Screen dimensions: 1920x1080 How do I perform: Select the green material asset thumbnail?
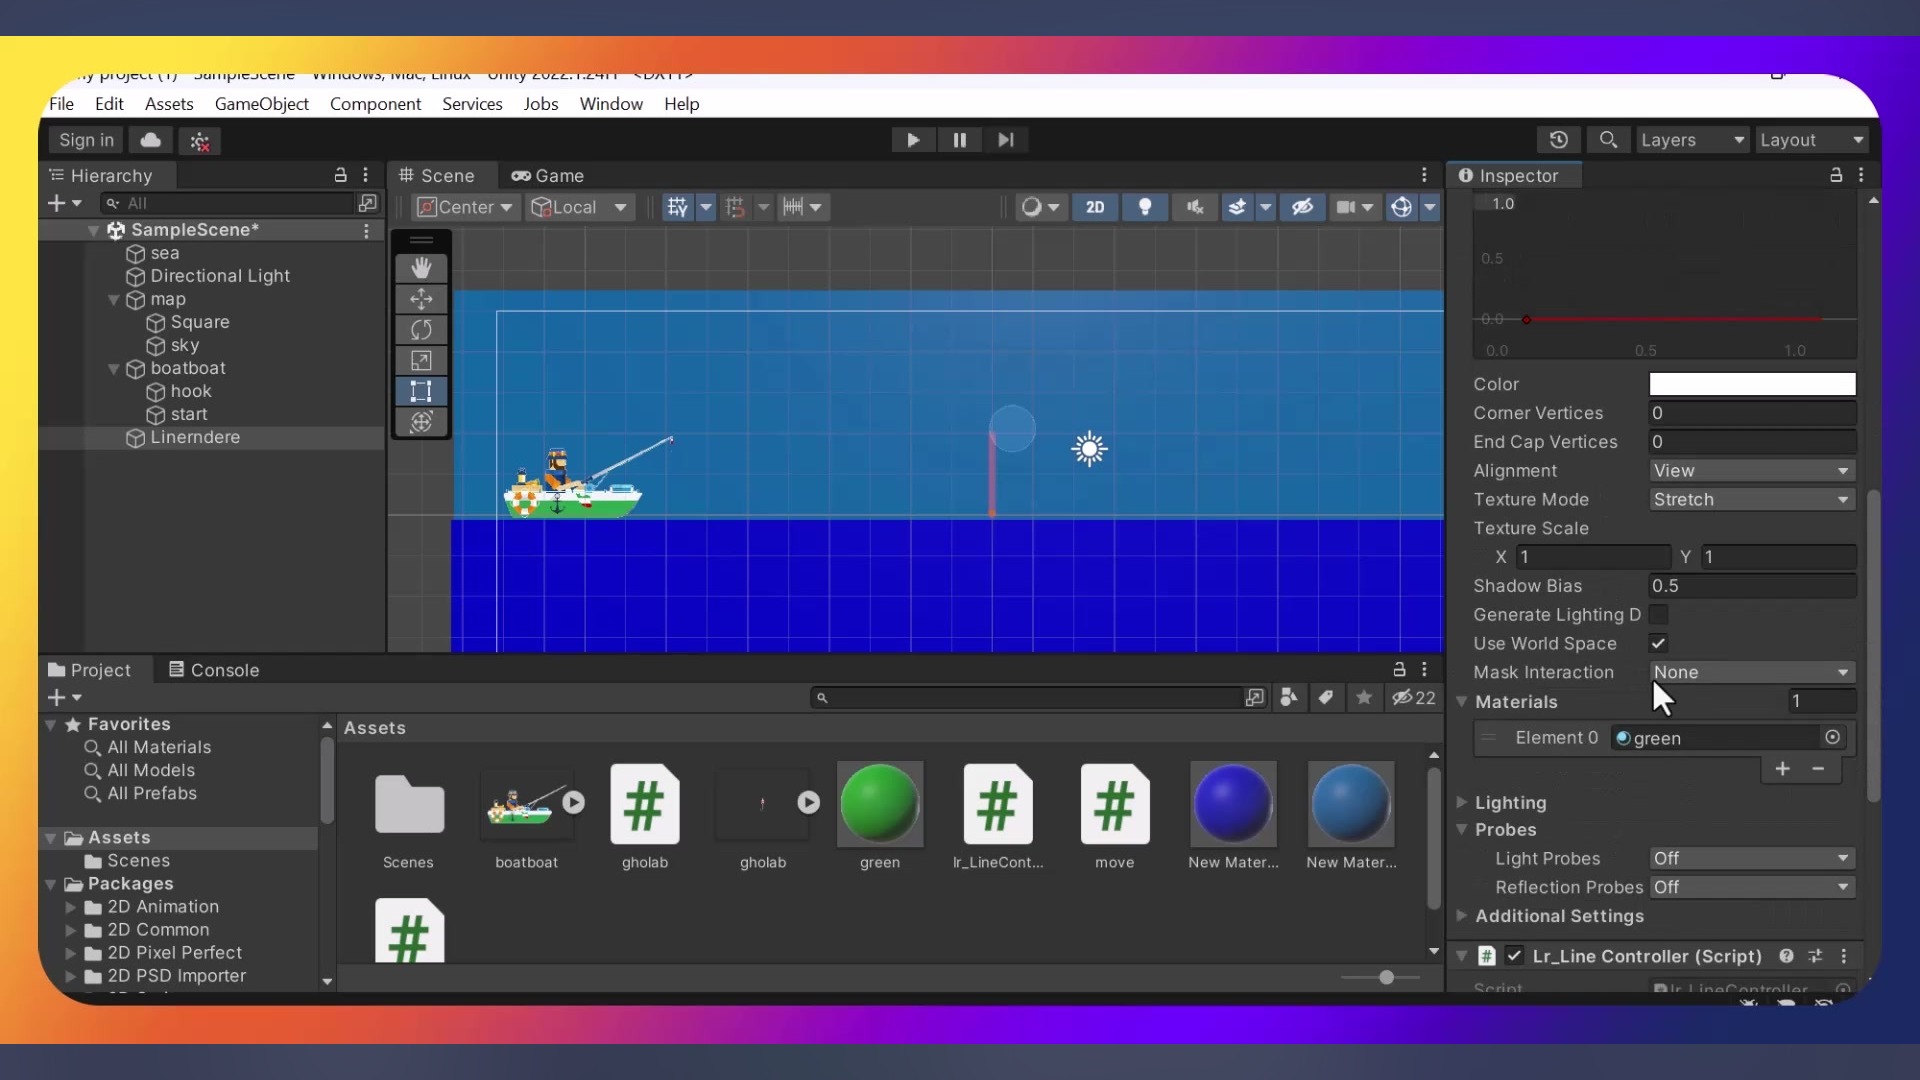pos(879,804)
